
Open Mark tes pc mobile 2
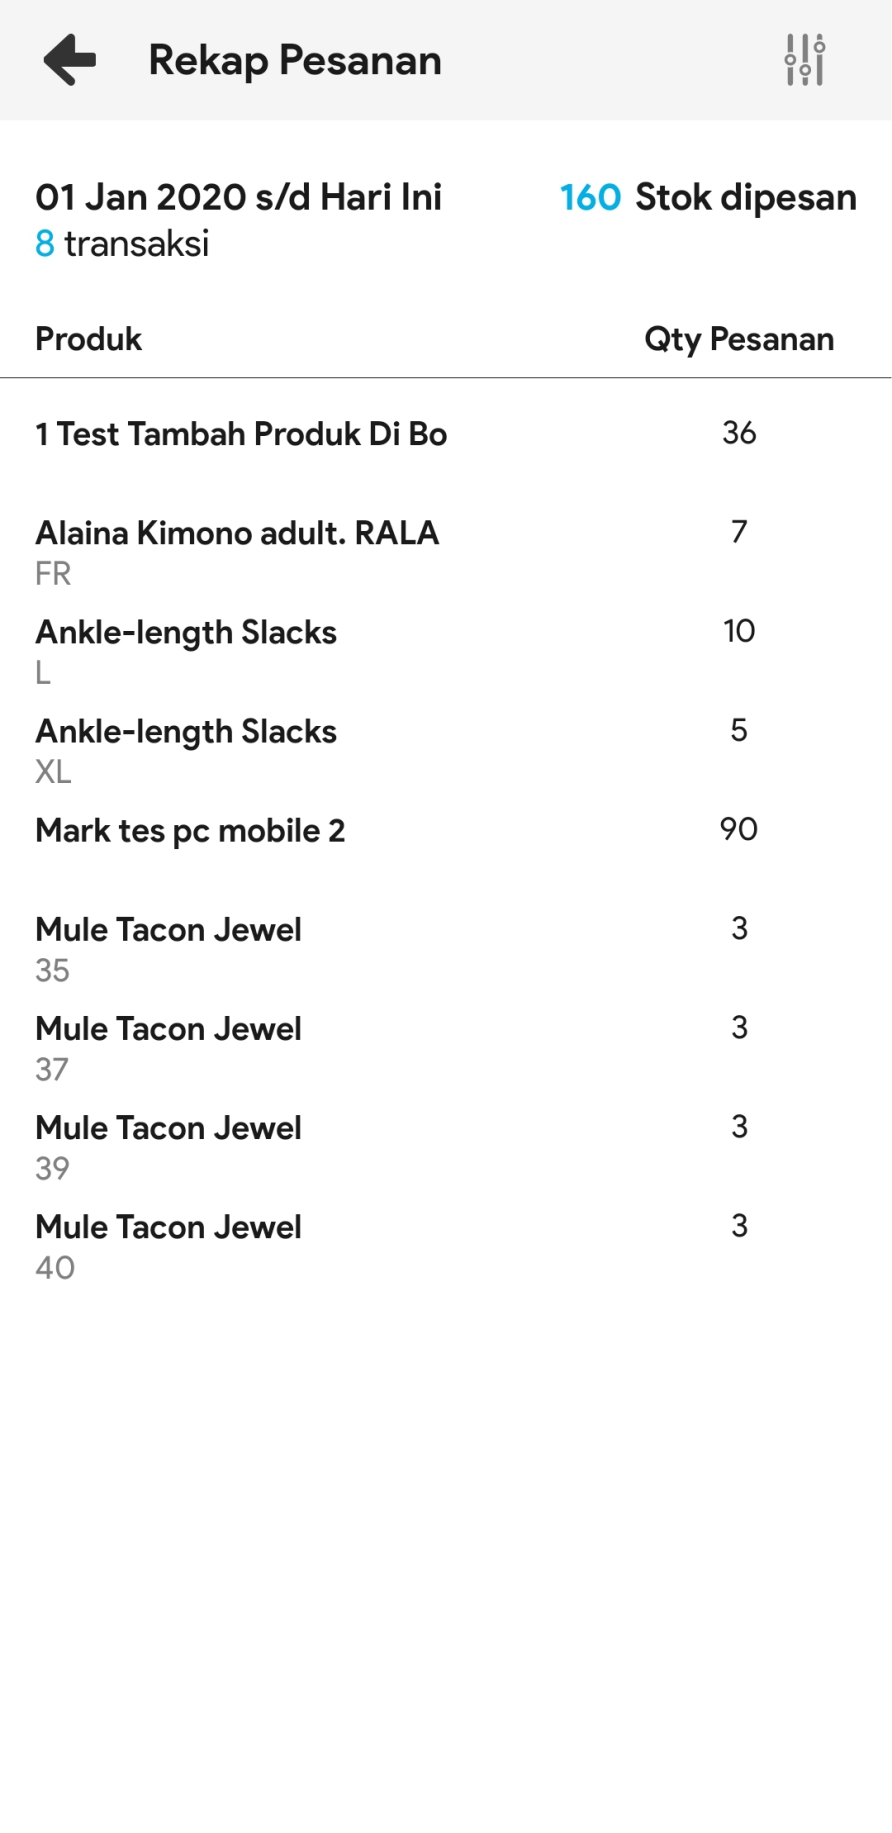(x=190, y=831)
